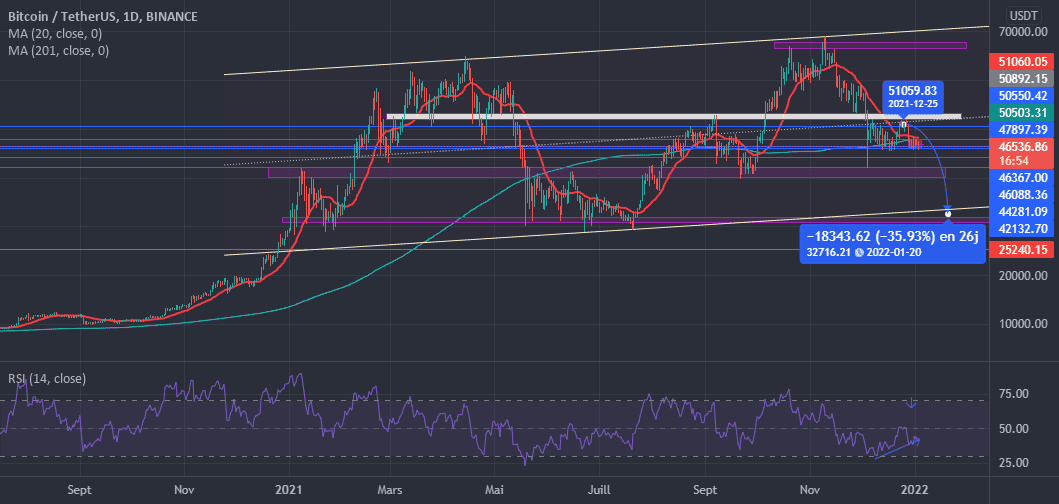Click the small blue arrow above RSI line
This screenshot has height=504, width=1059.
point(911,403)
